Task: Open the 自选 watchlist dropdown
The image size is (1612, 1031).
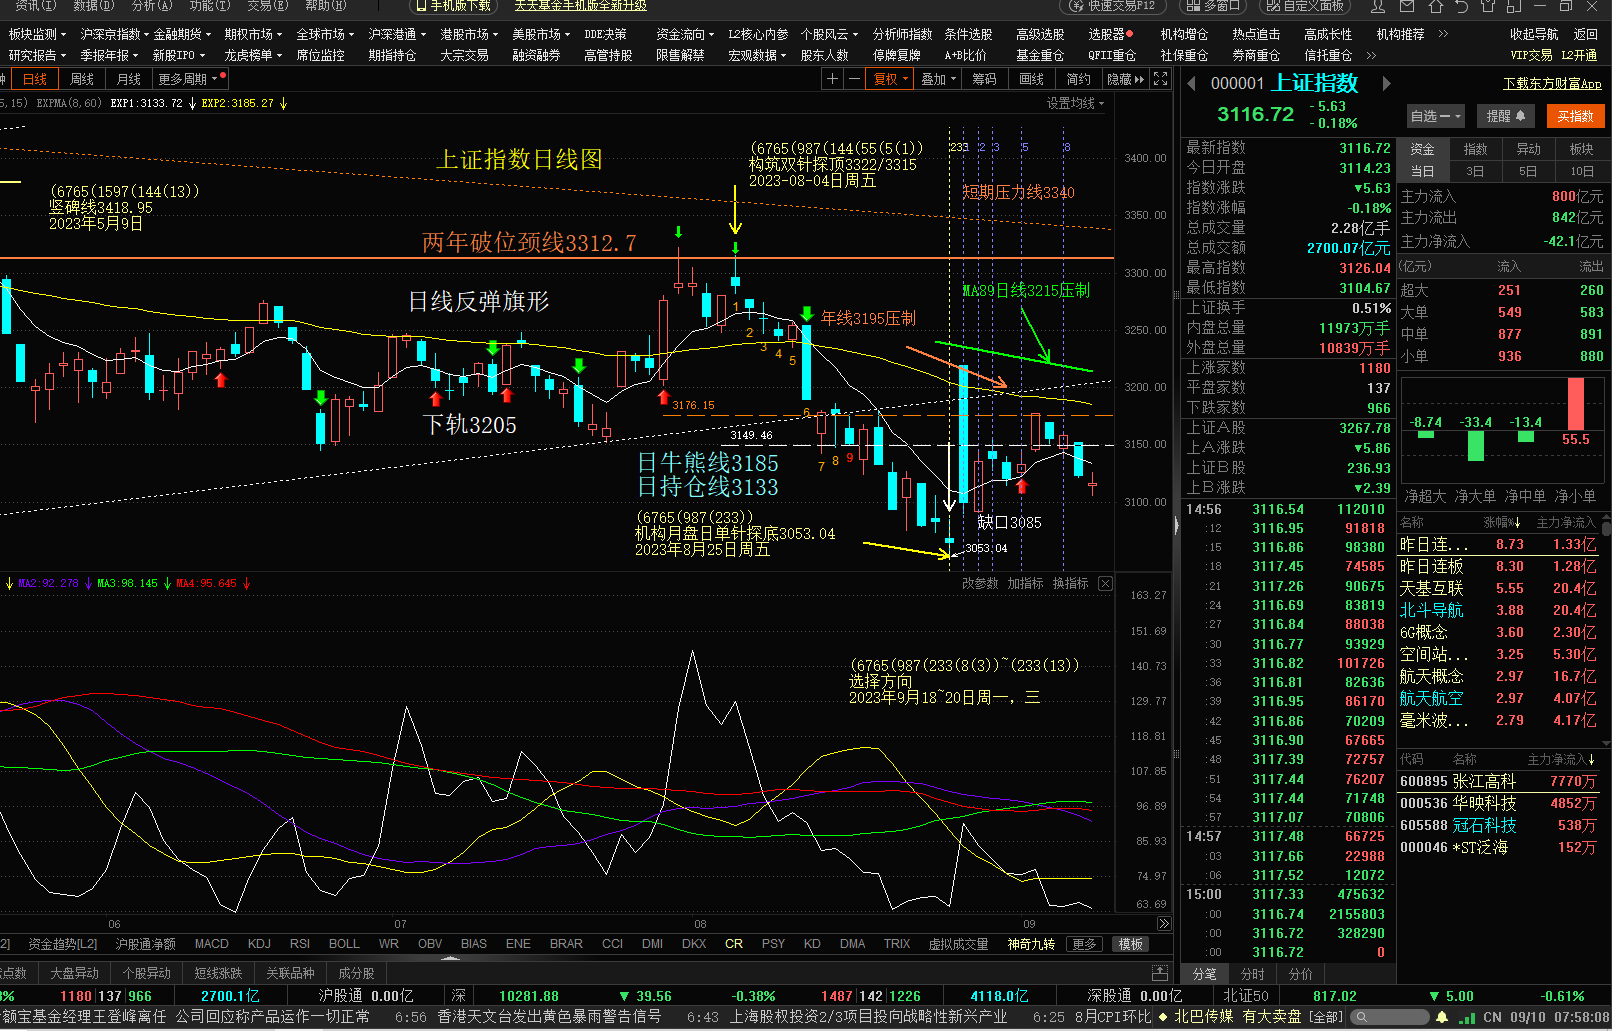Action: 1436,117
